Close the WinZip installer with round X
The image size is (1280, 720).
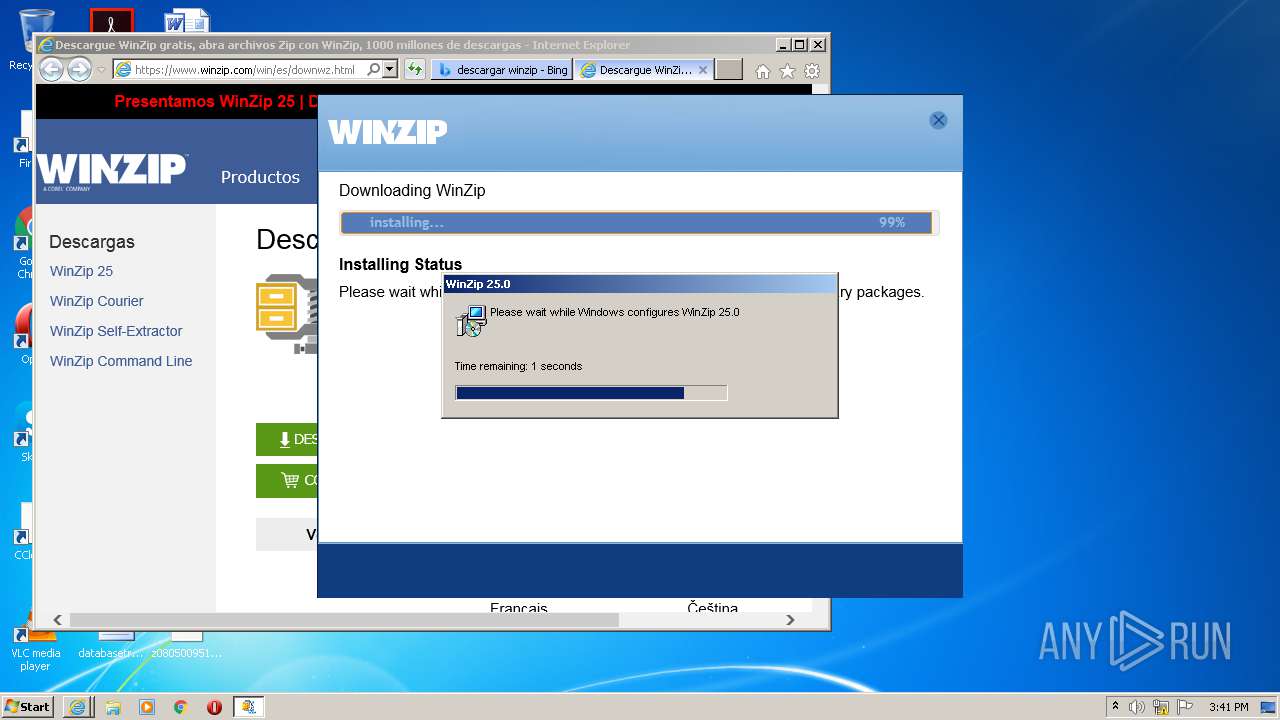[938, 120]
